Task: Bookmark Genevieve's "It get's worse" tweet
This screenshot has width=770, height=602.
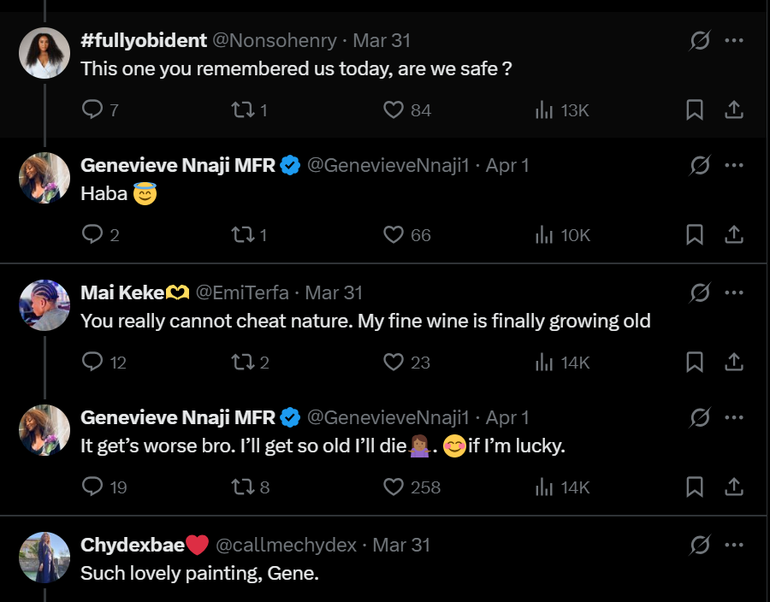Action: (x=694, y=487)
